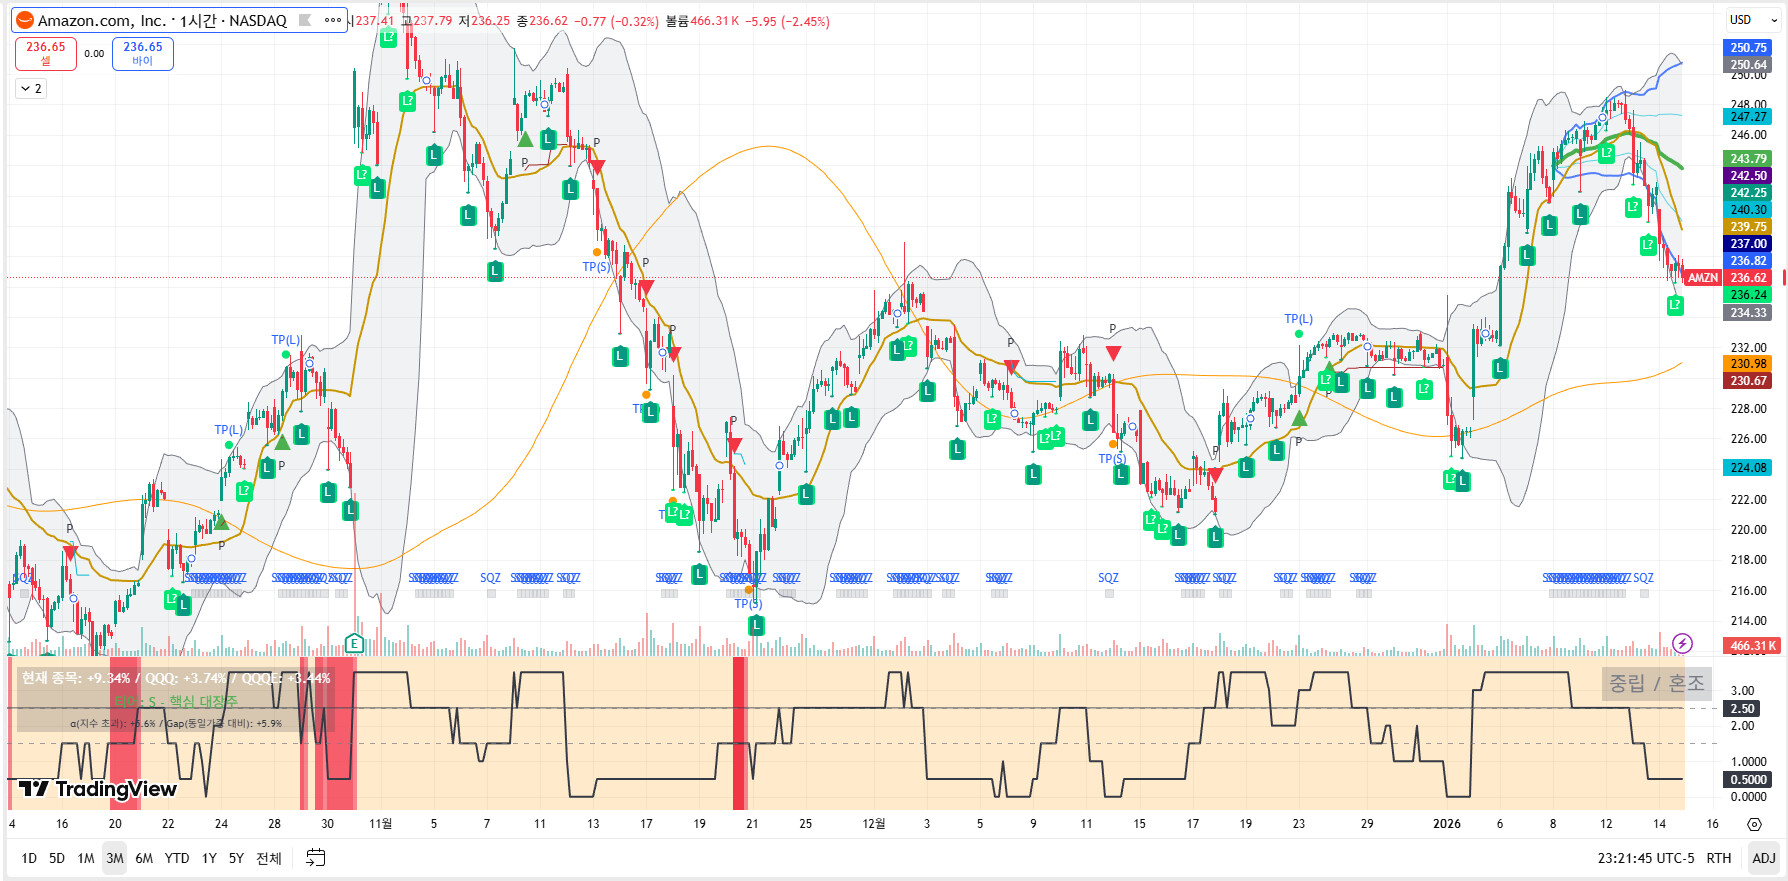
Task: Toggle the ADJ adjustment button
Action: pos(1764,858)
